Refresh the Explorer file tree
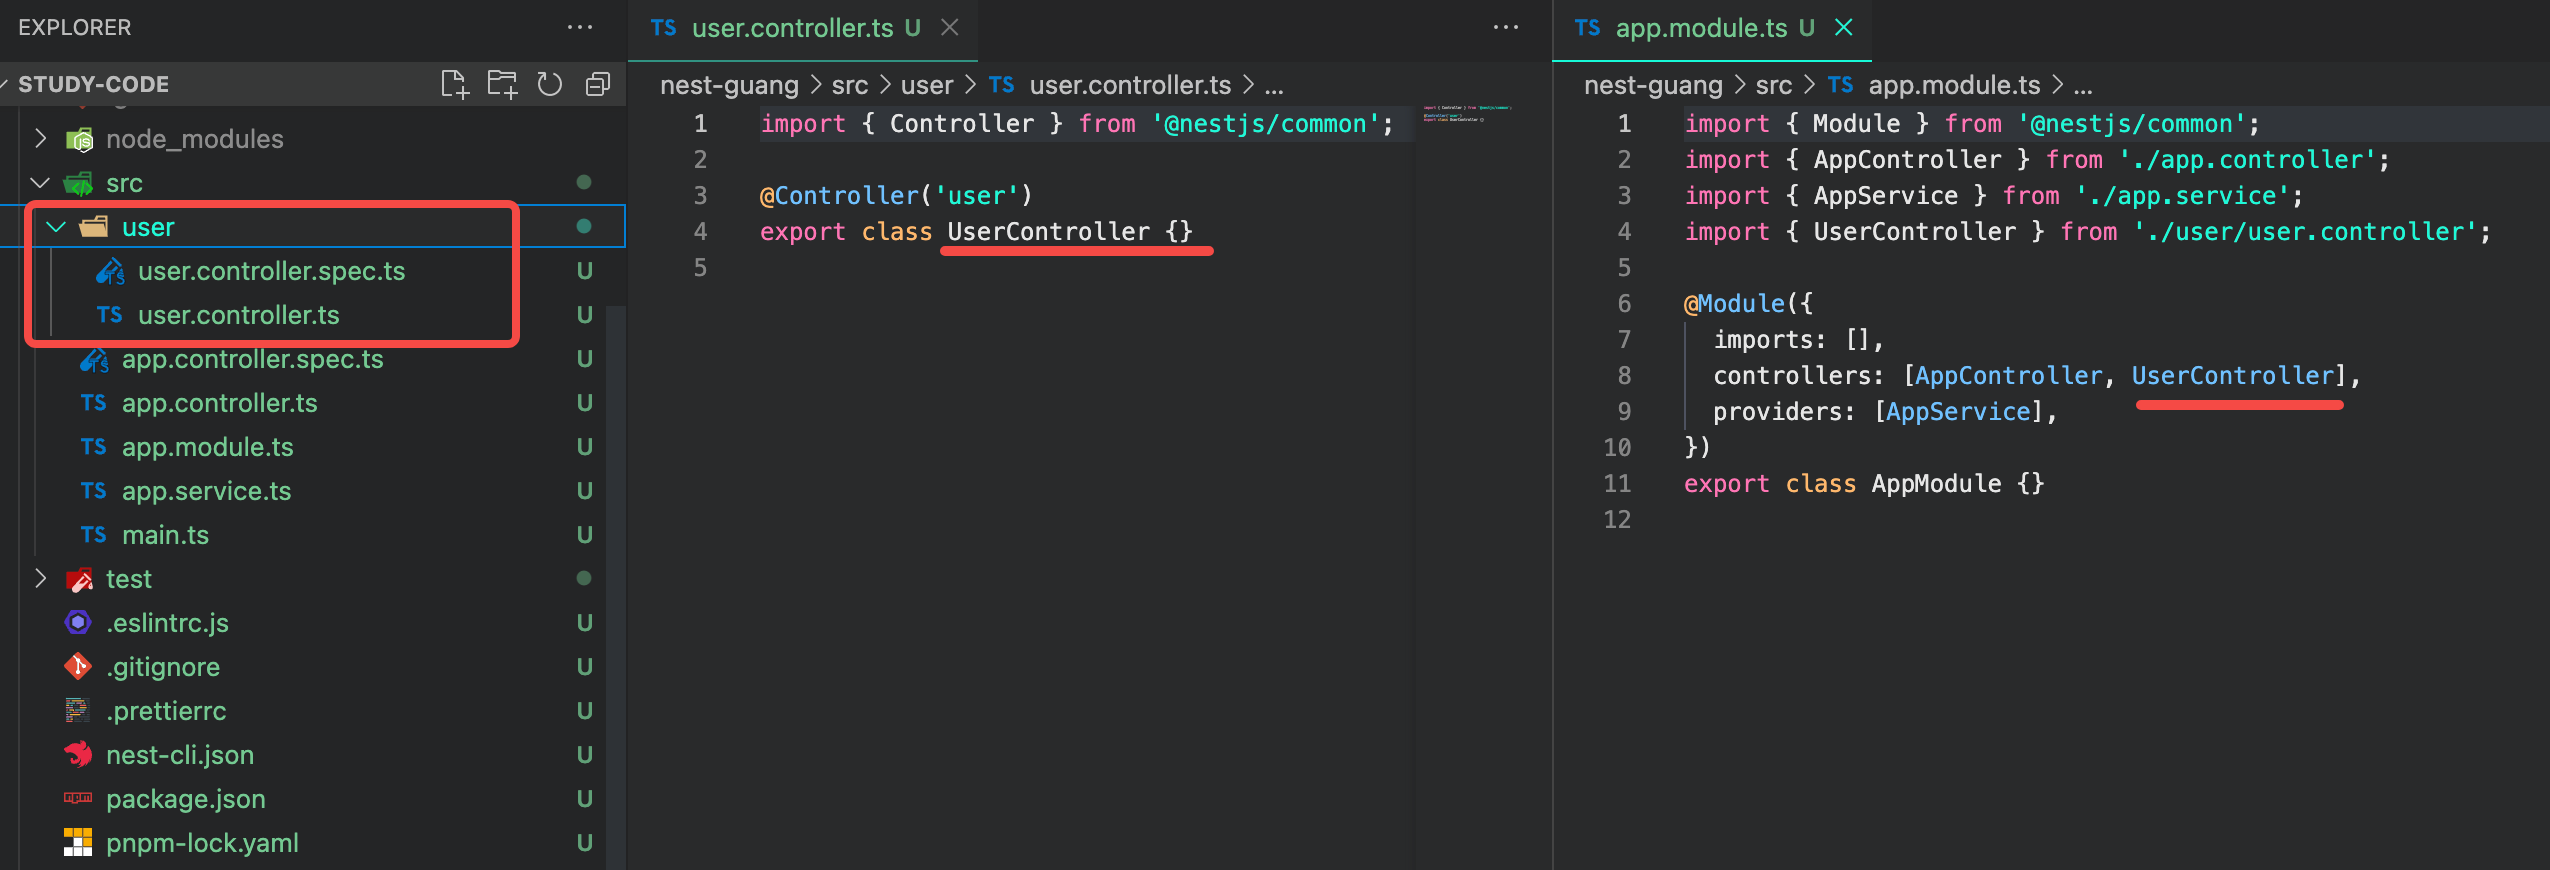This screenshot has height=870, width=2550. click(x=550, y=84)
